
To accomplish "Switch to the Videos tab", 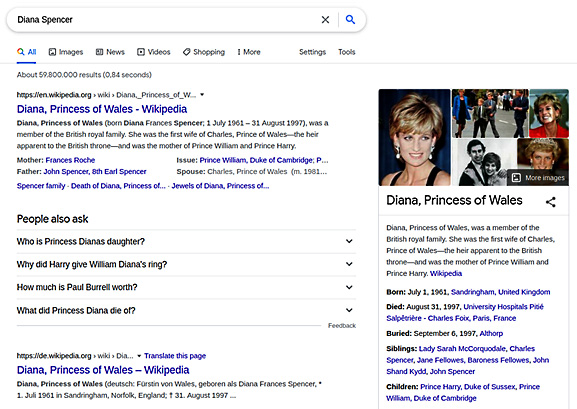I will [153, 52].
